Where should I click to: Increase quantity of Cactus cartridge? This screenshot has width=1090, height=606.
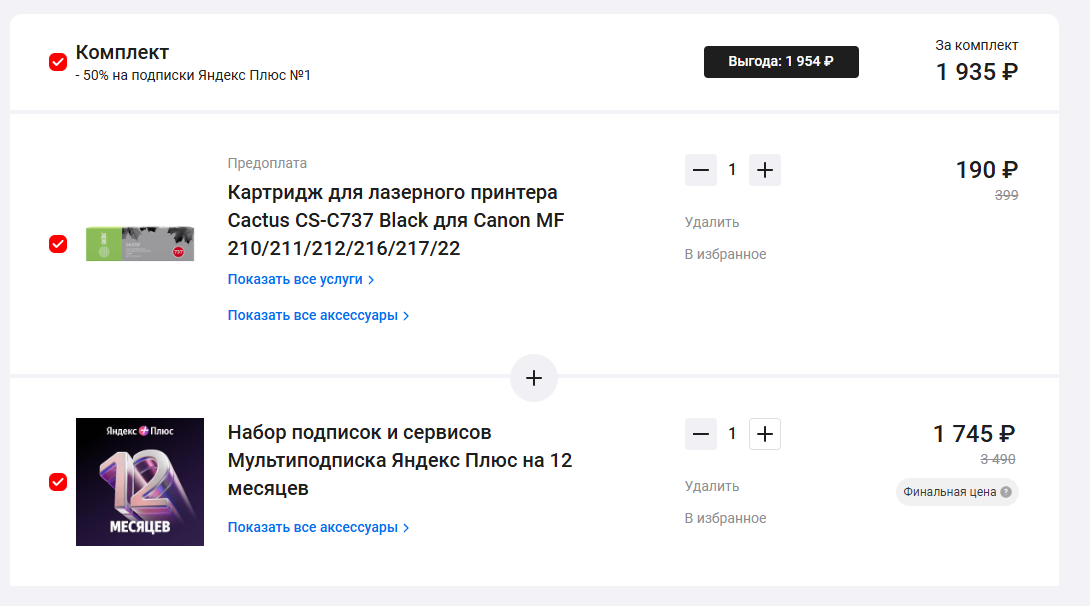(765, 170)
